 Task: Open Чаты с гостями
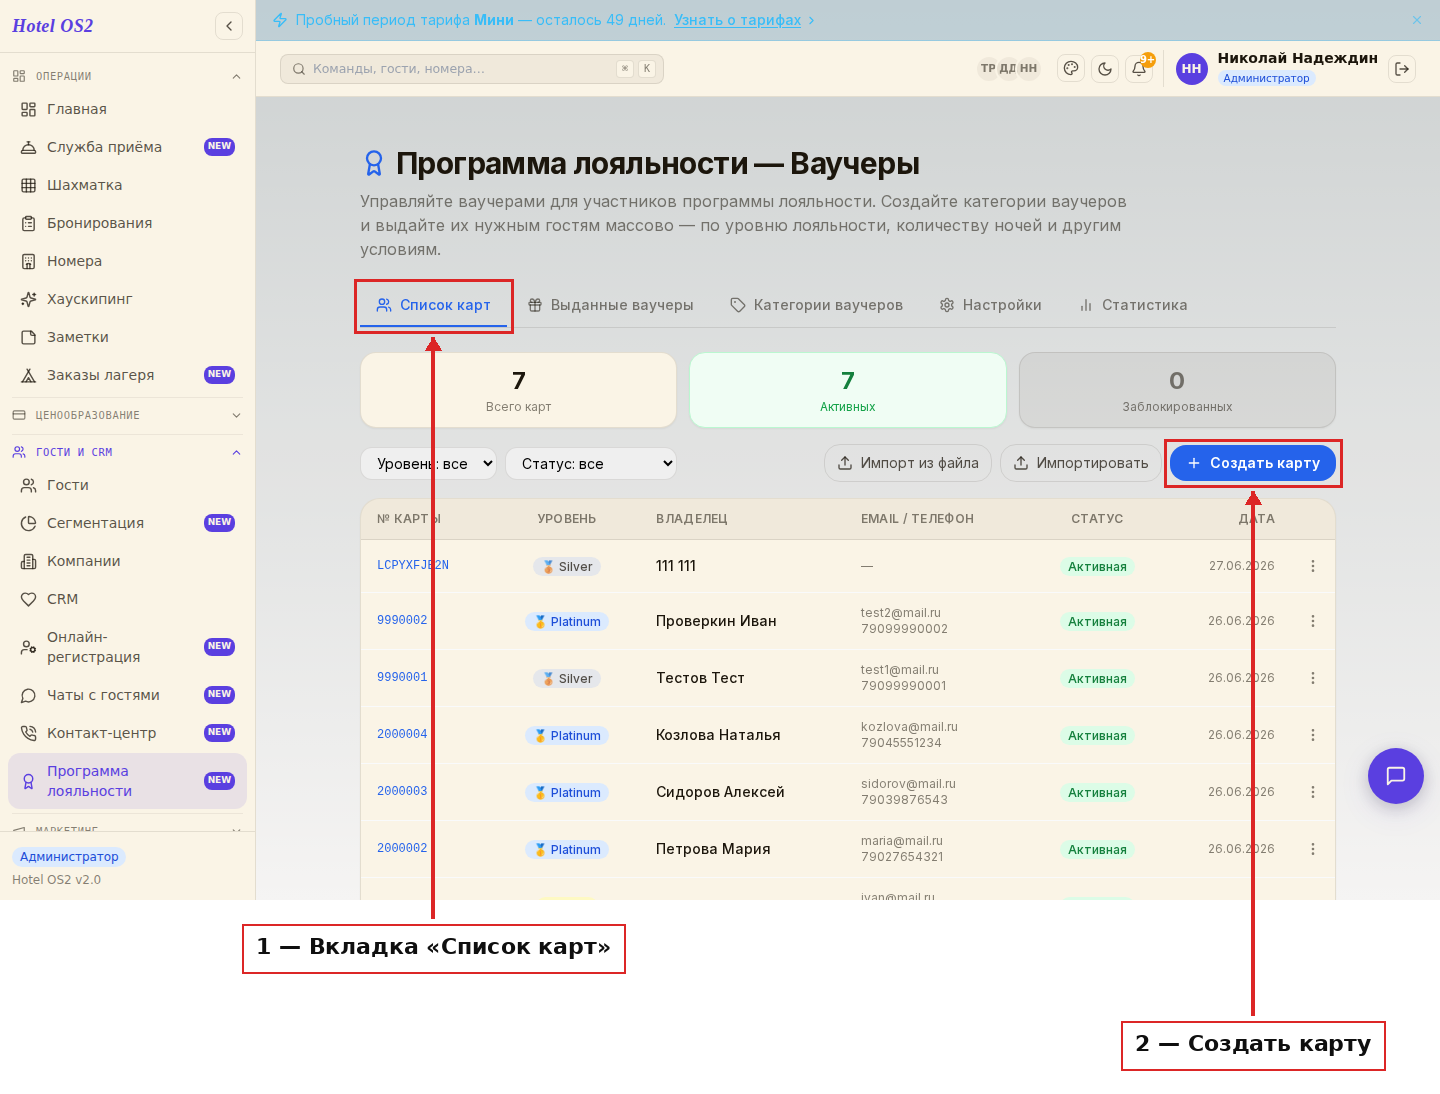click(x=127, y=695)
